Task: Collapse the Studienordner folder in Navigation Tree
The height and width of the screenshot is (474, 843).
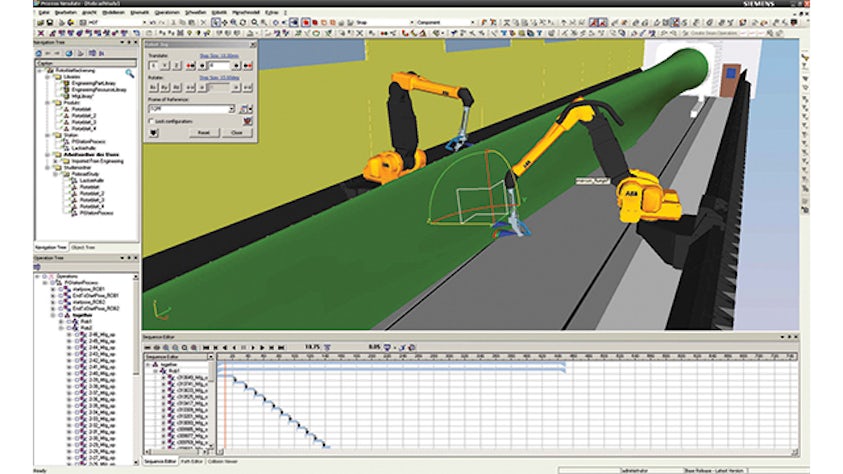Action: point(47,168)
